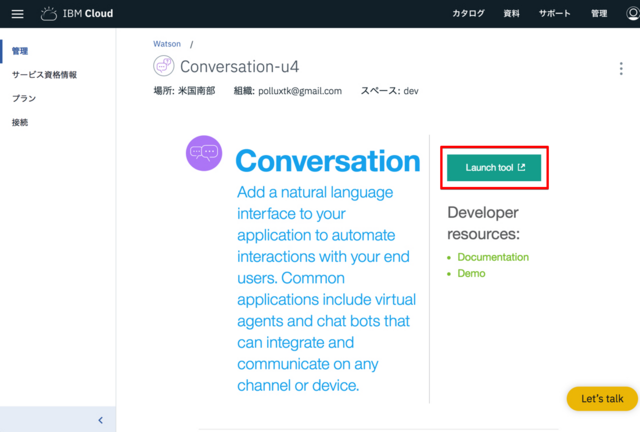
Task: Click the 組織: polluxtk@gmail.com text
Action: 288,91
